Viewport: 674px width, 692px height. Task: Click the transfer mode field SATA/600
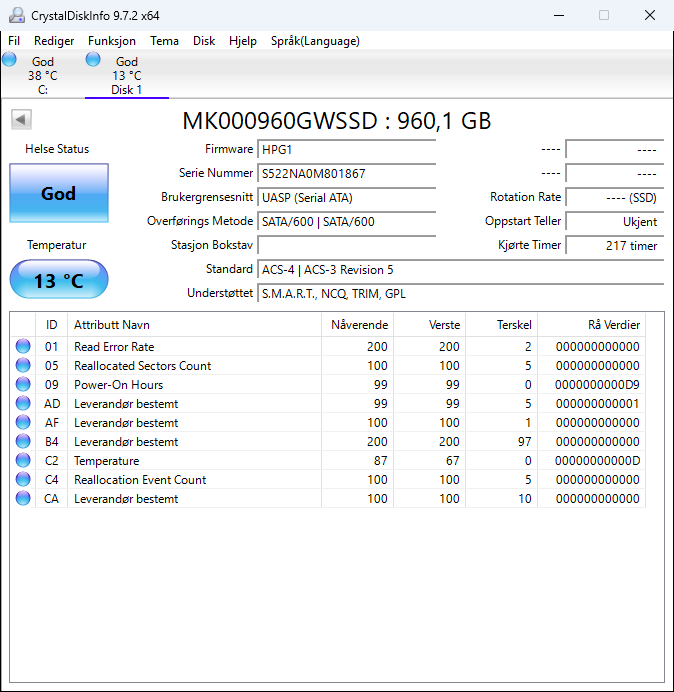click(346, 222)
